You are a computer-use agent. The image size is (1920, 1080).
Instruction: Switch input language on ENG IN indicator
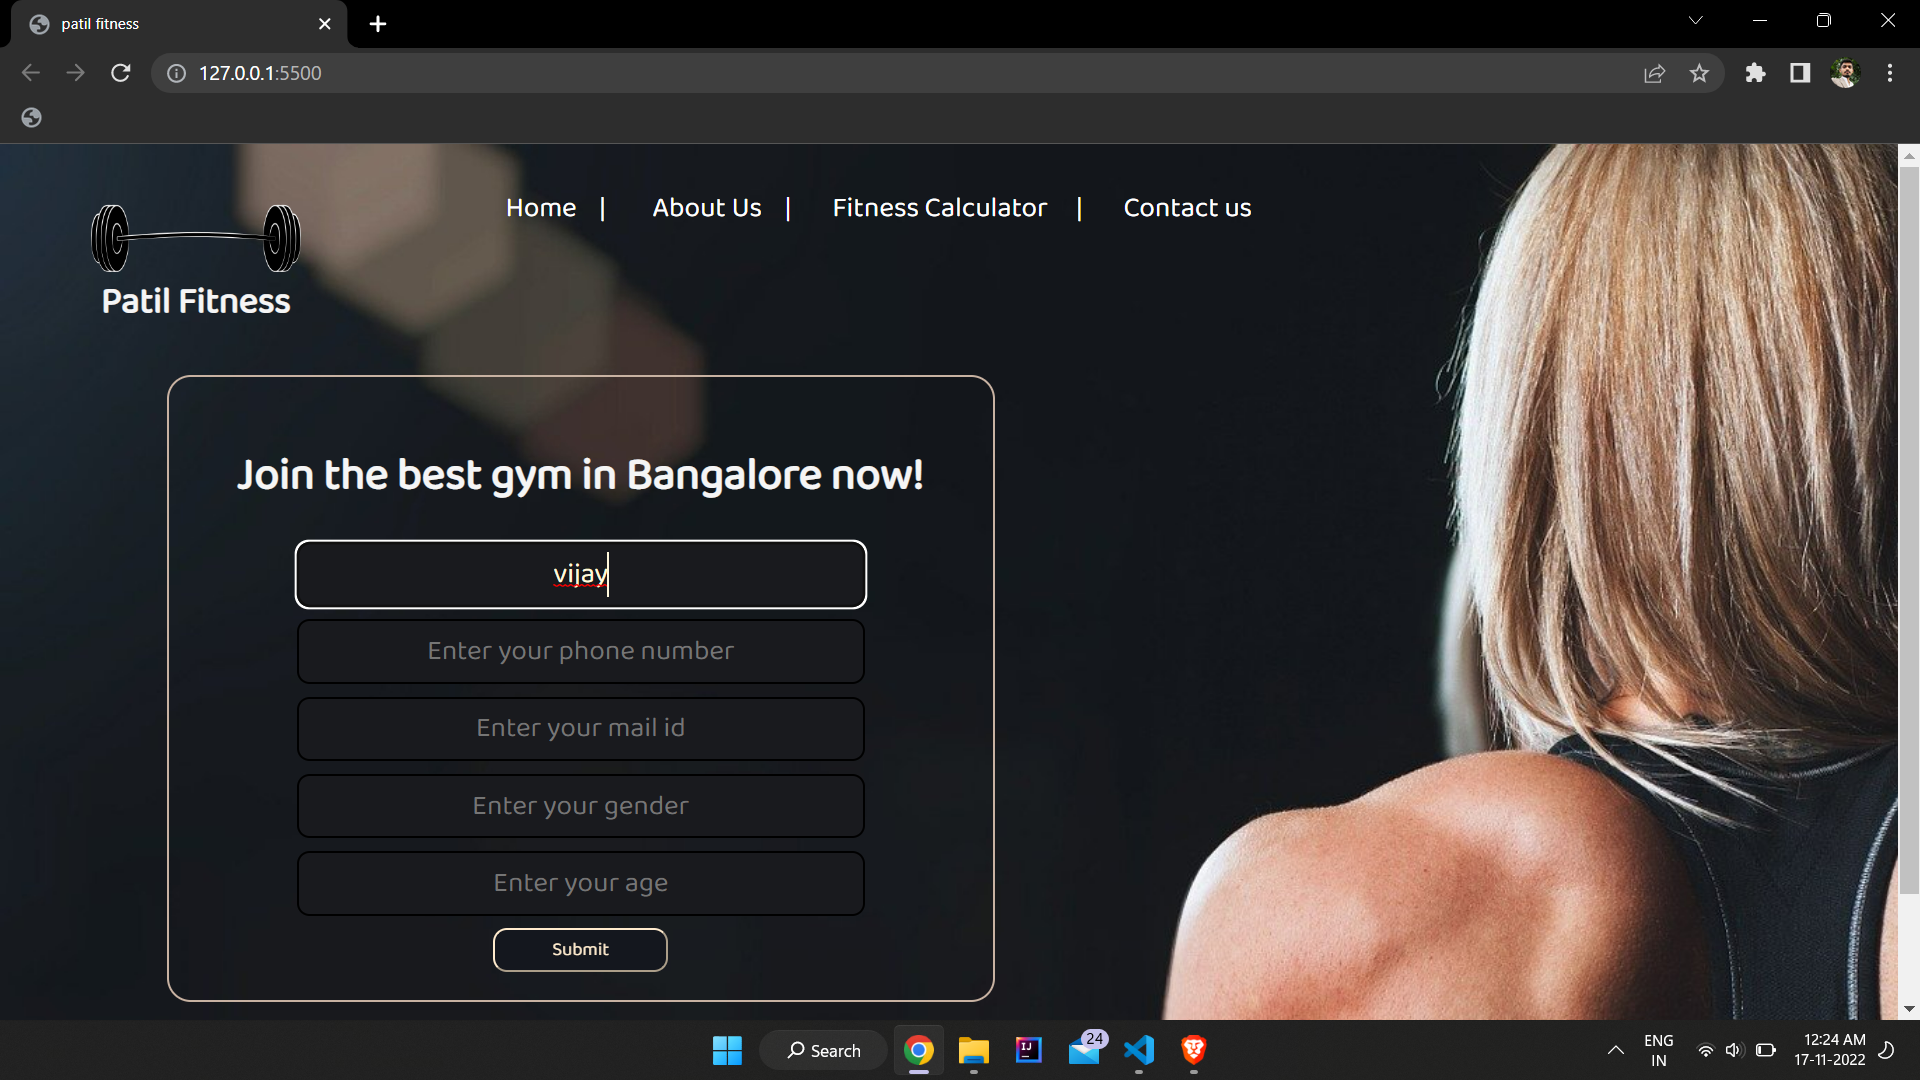[1658, 1050]
